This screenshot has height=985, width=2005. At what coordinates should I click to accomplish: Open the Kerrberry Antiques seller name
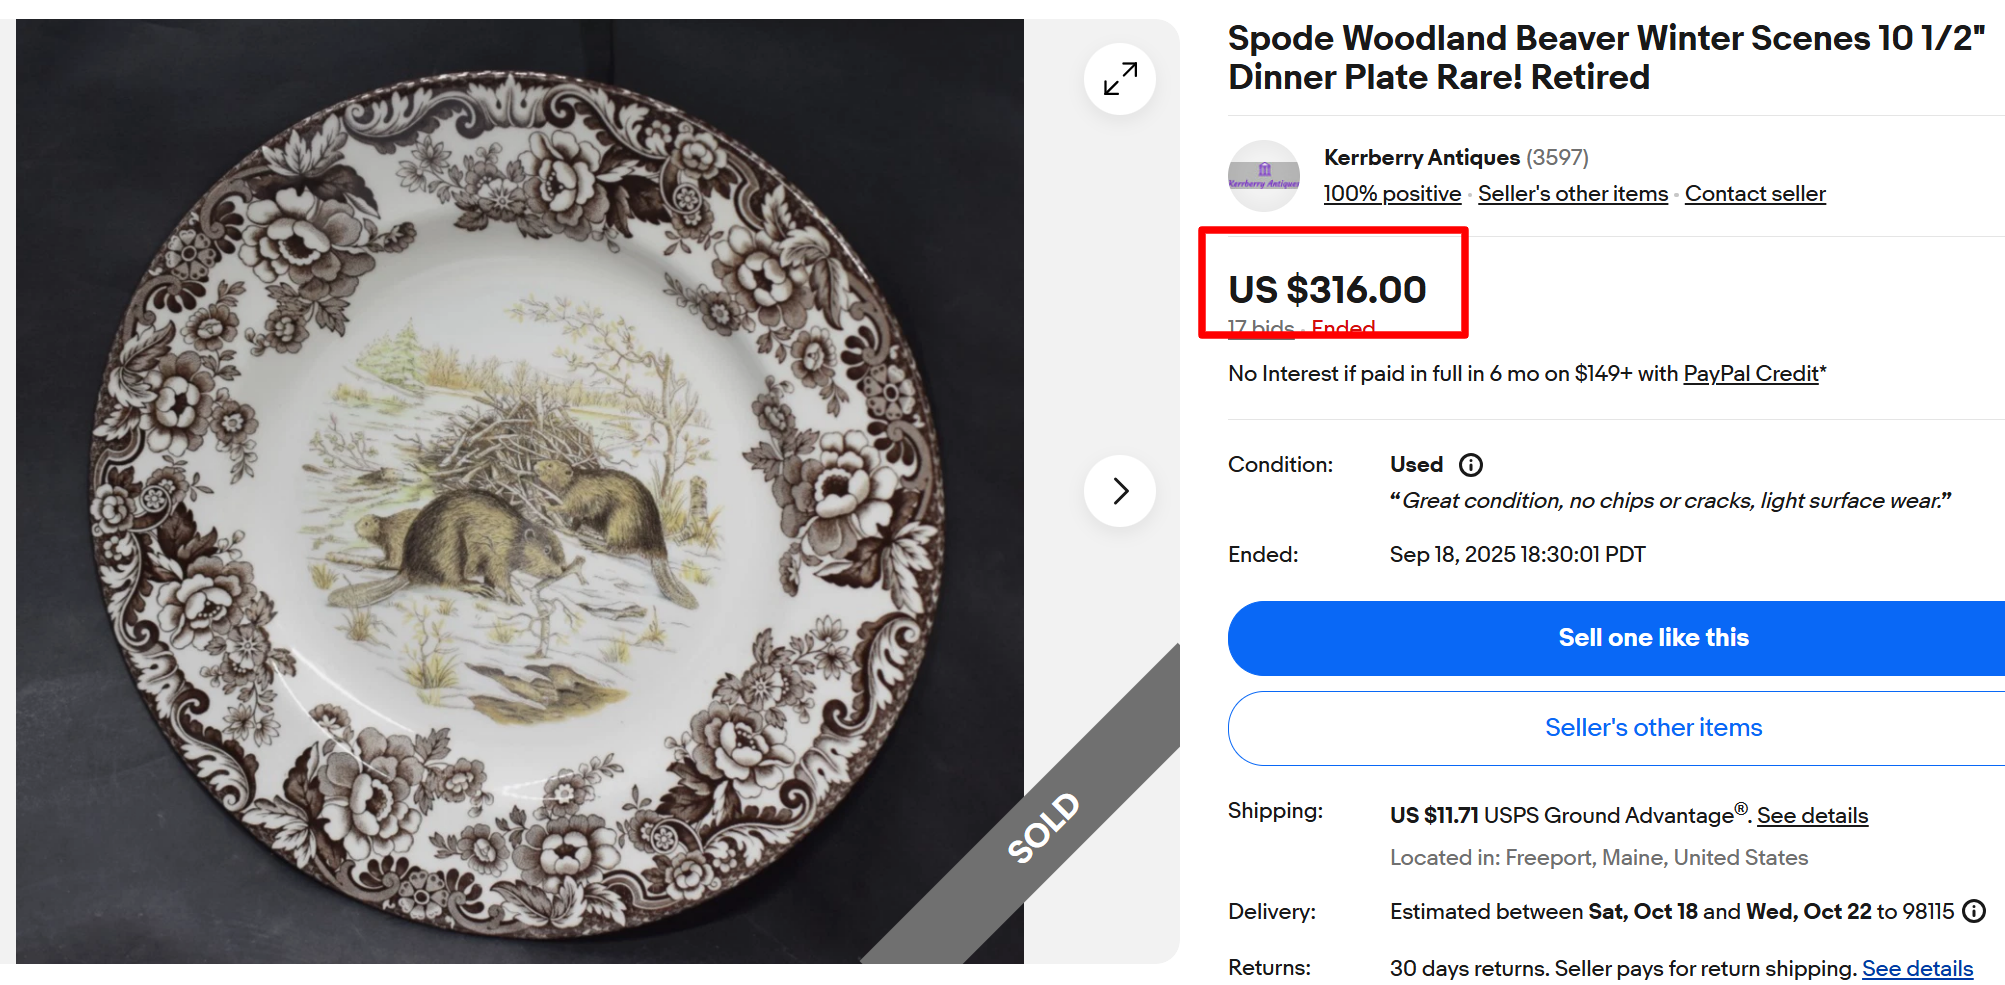tap(1421, 158)
